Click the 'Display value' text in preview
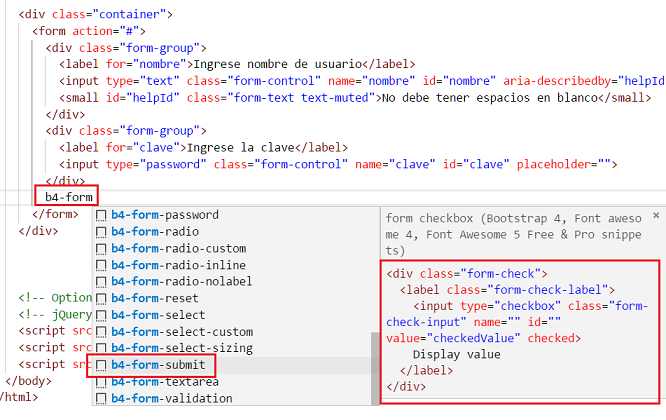The height and width of the screenshot is (420, 666). tap(457, 355)
